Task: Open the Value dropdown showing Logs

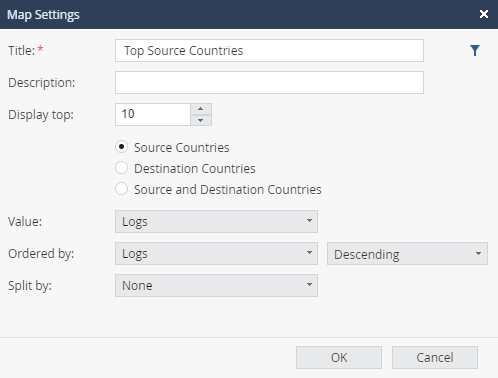Action: [x=216, y=221]
